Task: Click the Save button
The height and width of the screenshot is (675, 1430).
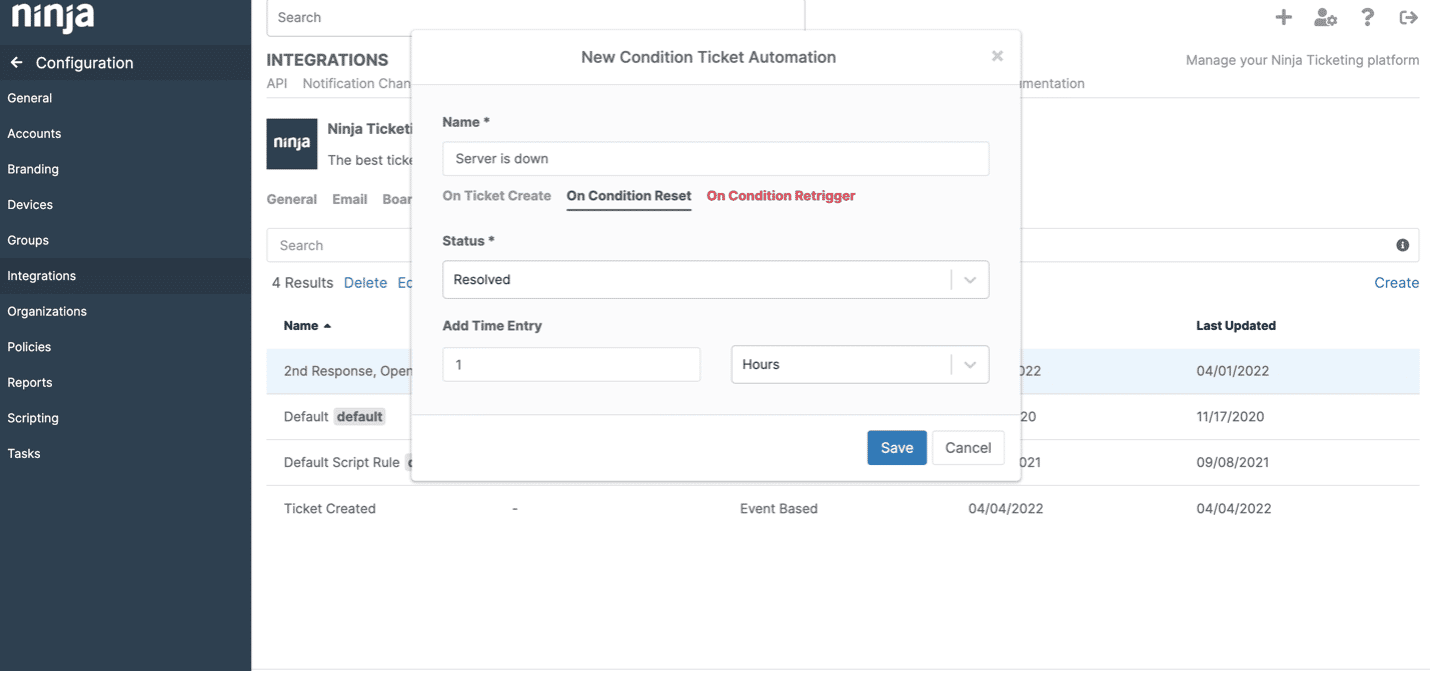Action: (897, 447)
